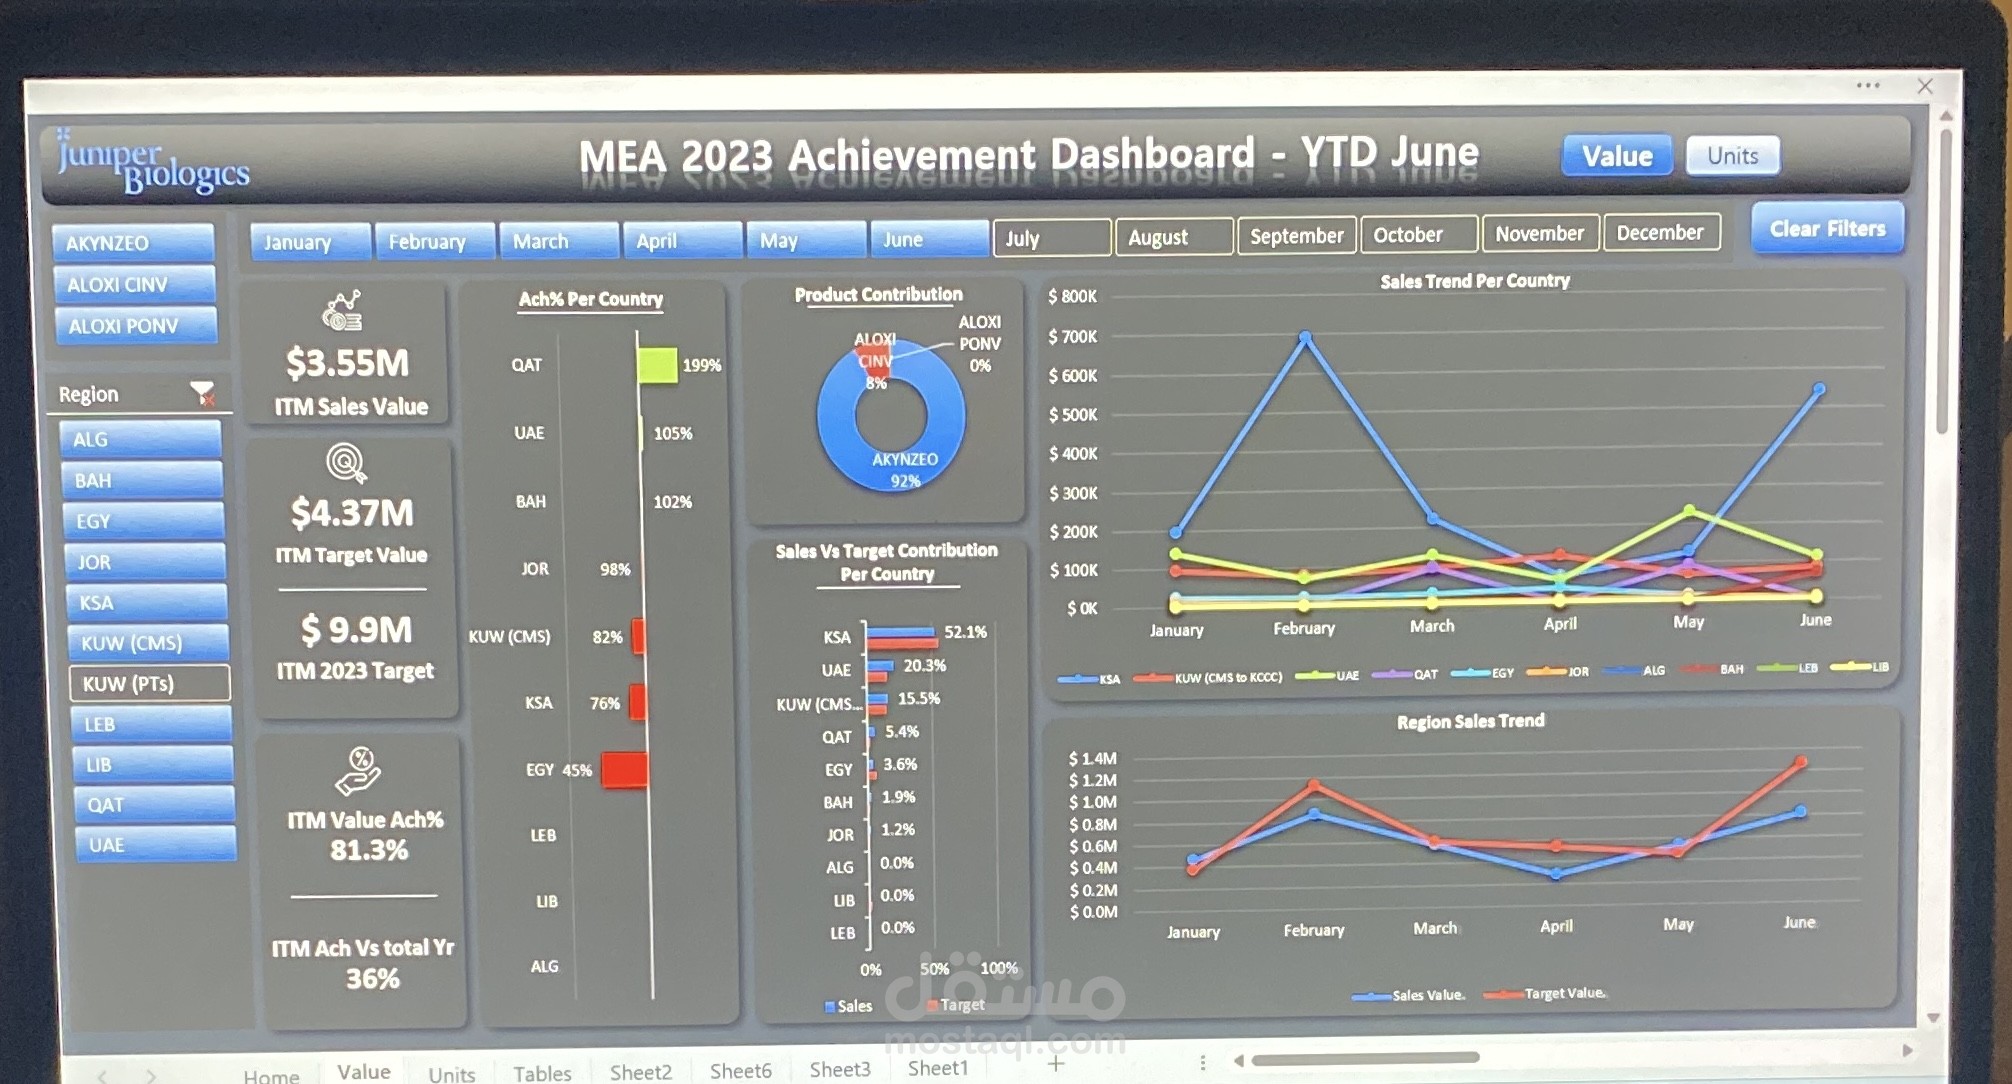Open the Home sheet tab
Screen dimensions: 2012x1084
[x=271, y=1076]
